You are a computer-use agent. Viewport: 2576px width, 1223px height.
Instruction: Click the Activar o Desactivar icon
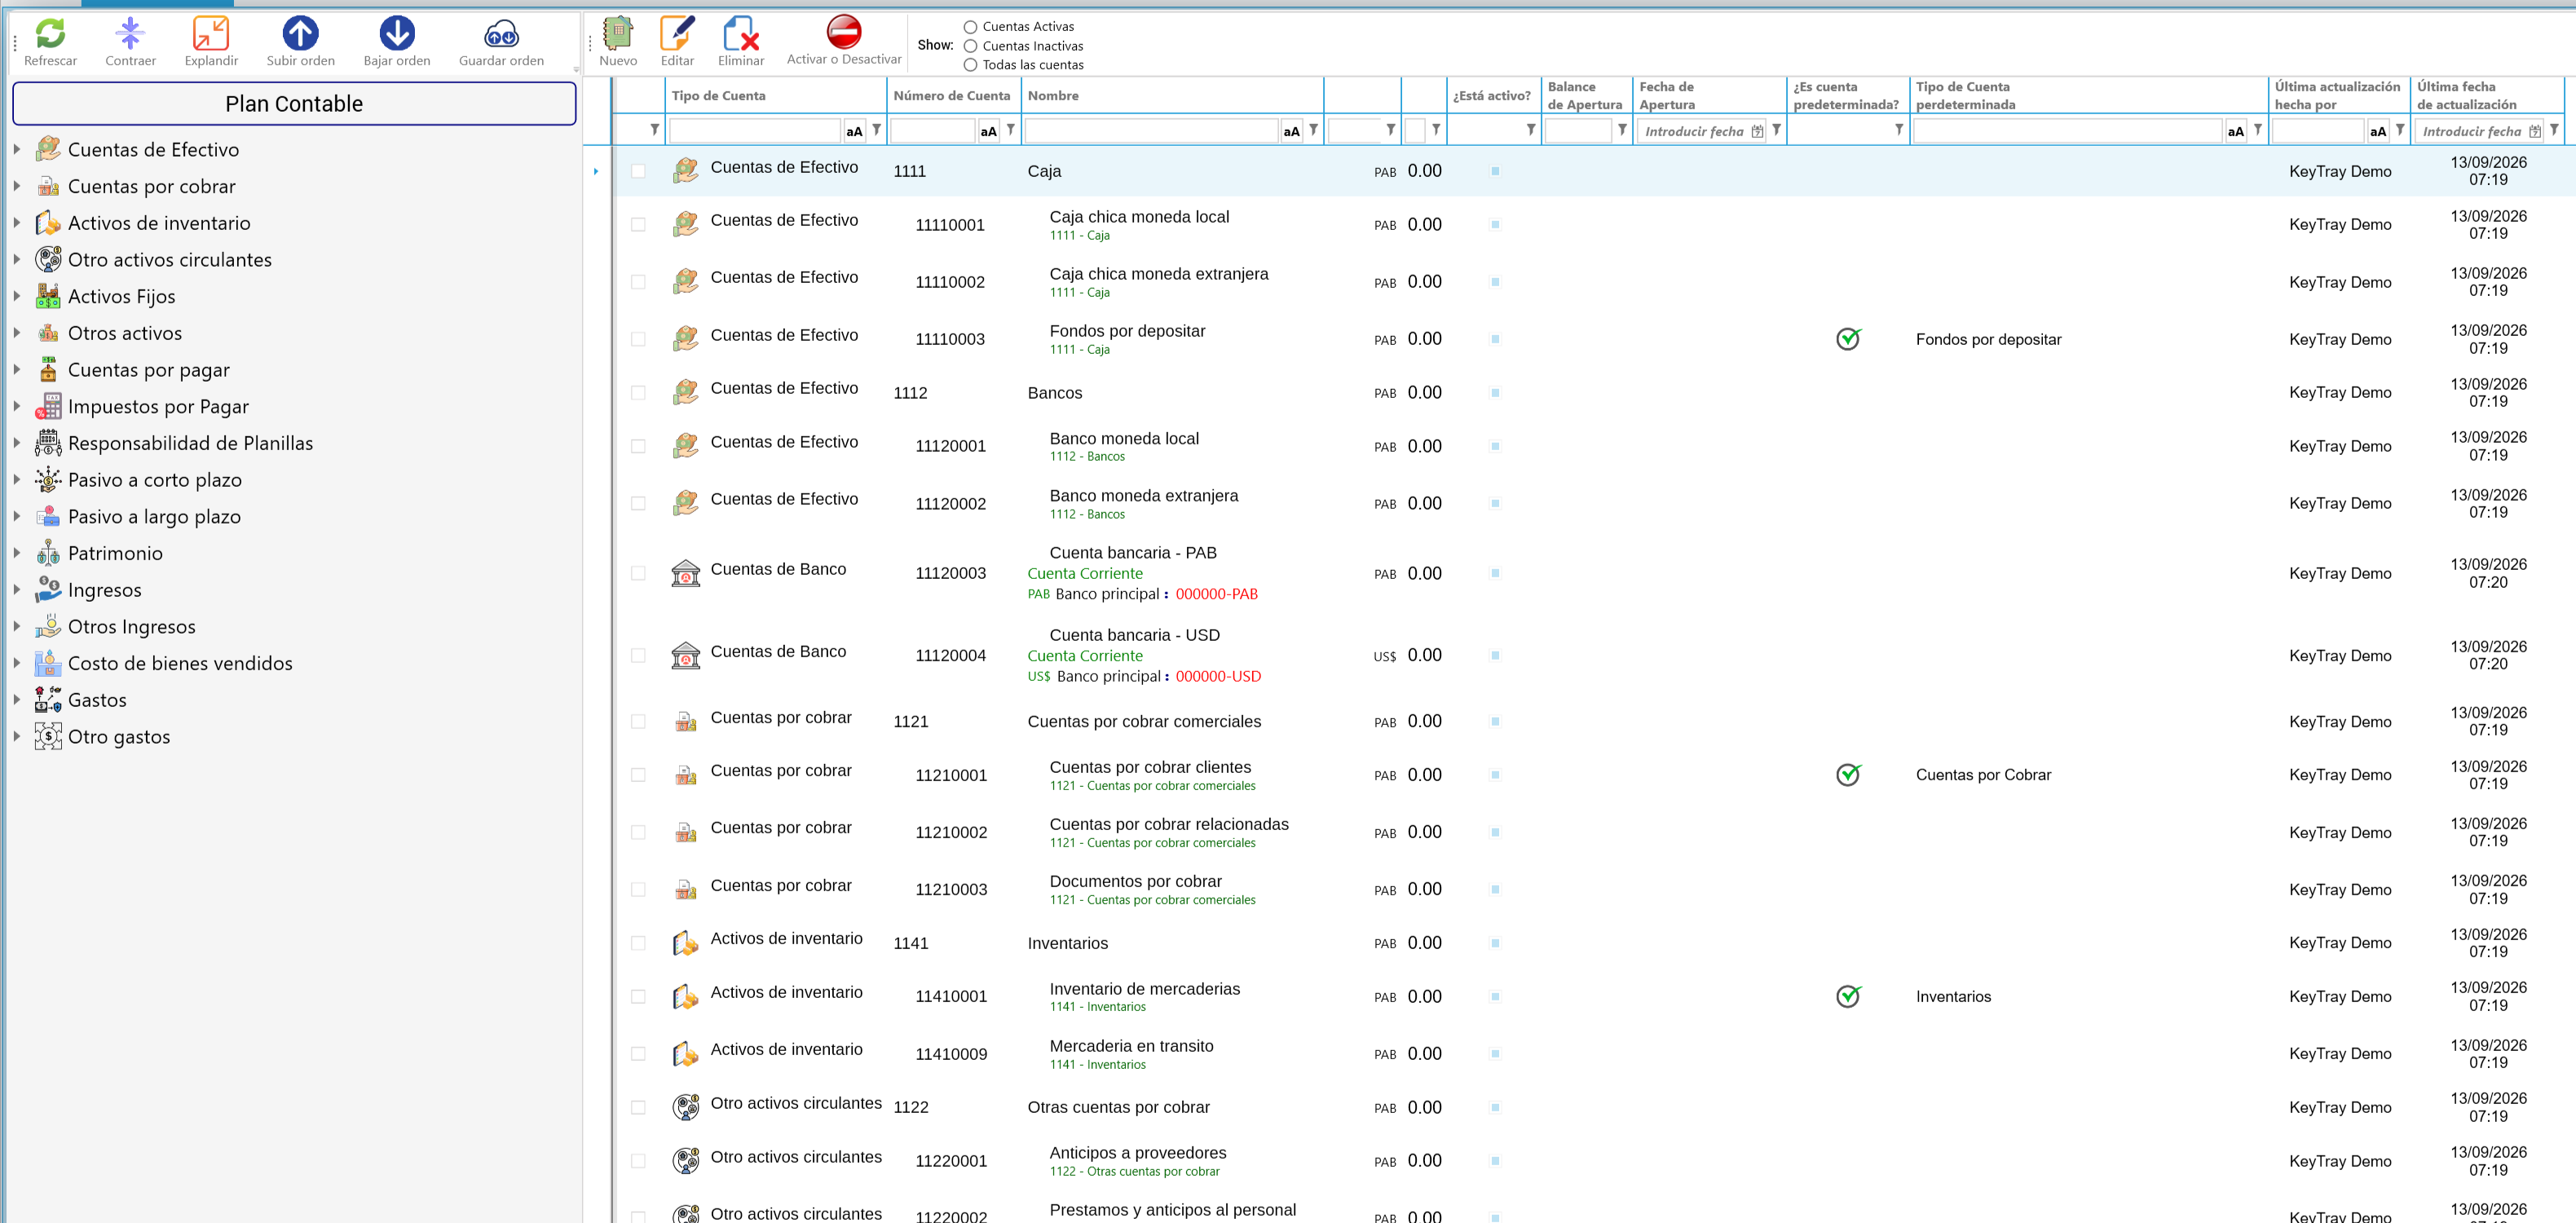tap(844, 32)
